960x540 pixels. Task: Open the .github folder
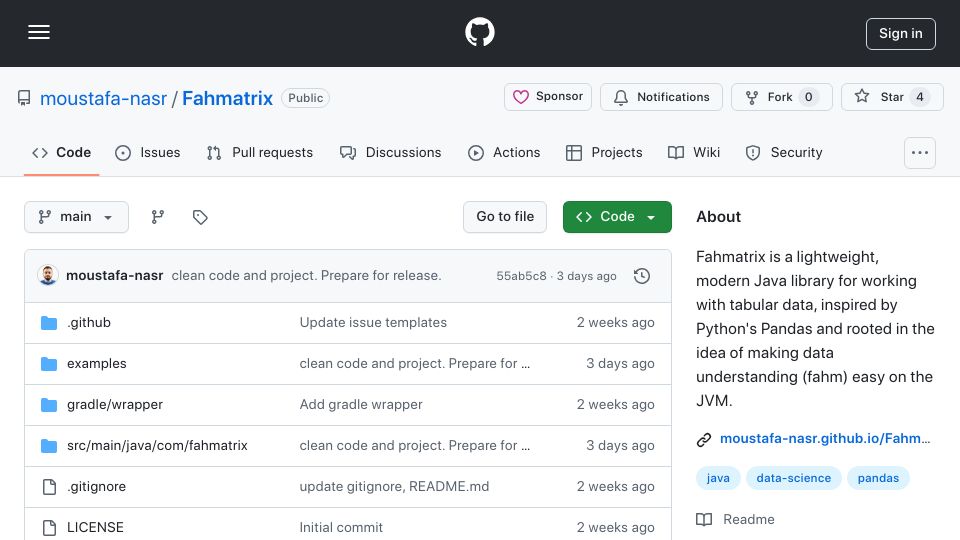point(89,323)
